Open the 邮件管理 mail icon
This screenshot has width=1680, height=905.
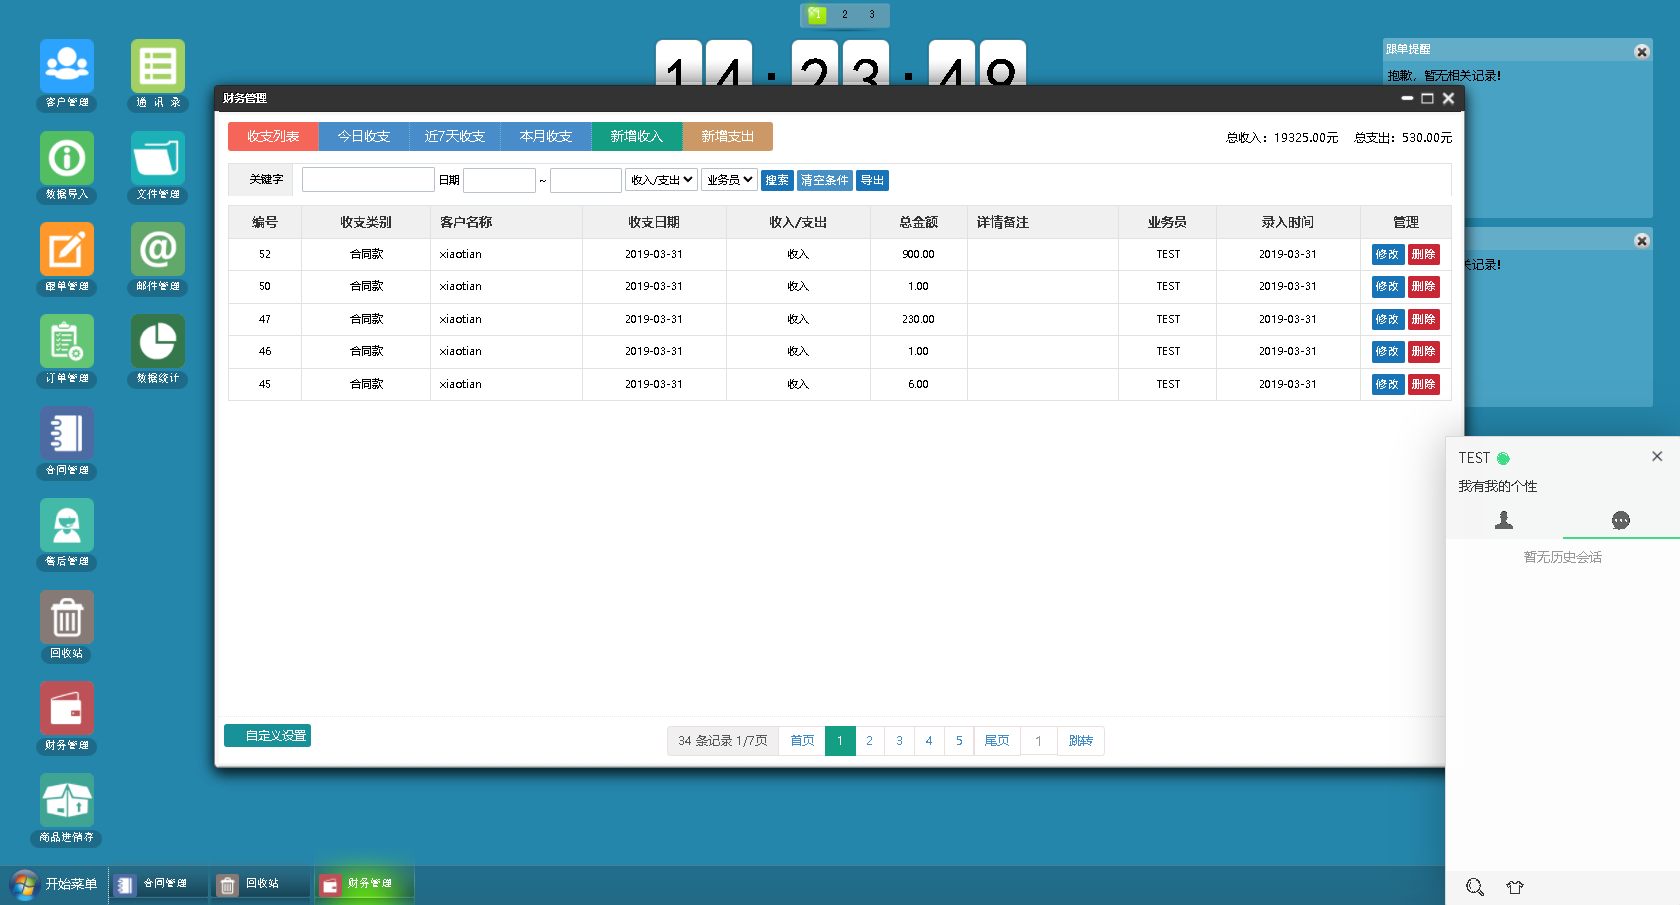(x=158, y=250)
